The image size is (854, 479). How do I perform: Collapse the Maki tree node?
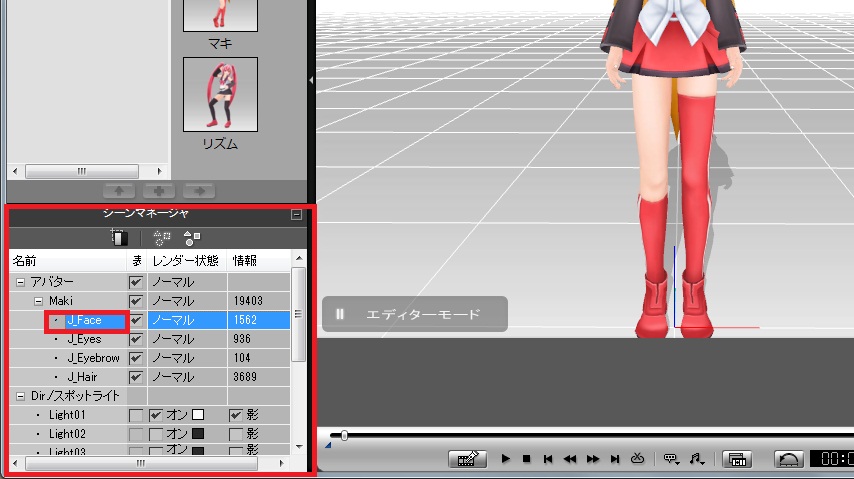39,301
